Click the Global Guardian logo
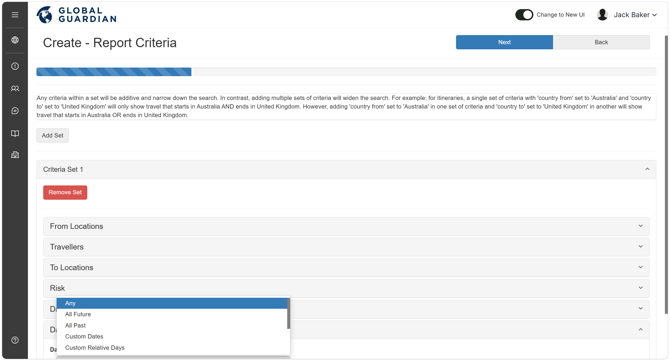 coord(77,15)
